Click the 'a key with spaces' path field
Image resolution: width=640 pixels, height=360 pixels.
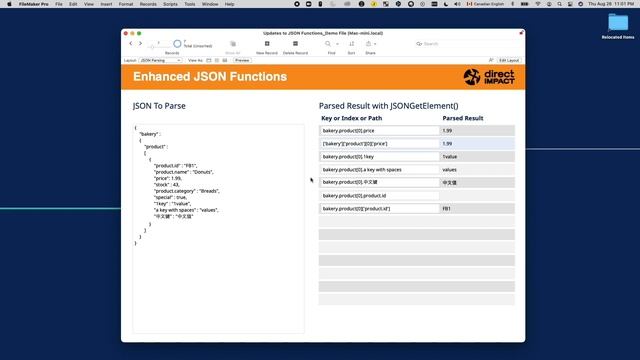[x=379, y=169]
